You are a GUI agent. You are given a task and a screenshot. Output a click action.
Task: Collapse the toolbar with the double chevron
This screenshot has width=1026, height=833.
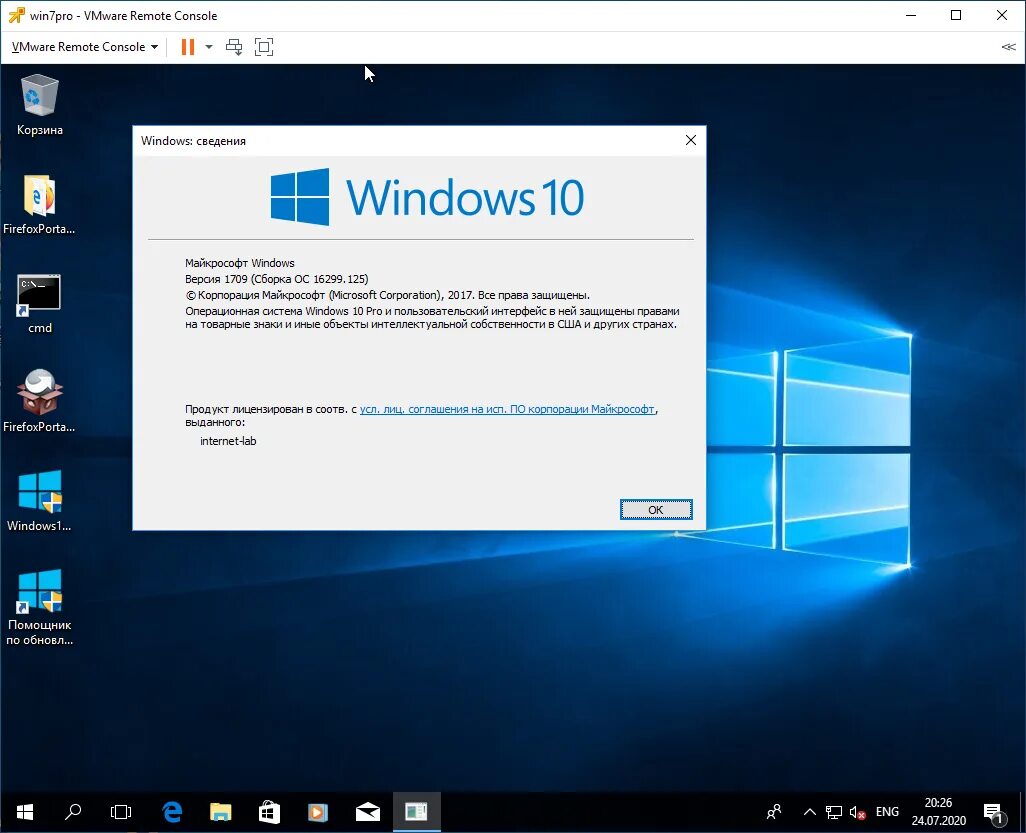point(1008,46)
